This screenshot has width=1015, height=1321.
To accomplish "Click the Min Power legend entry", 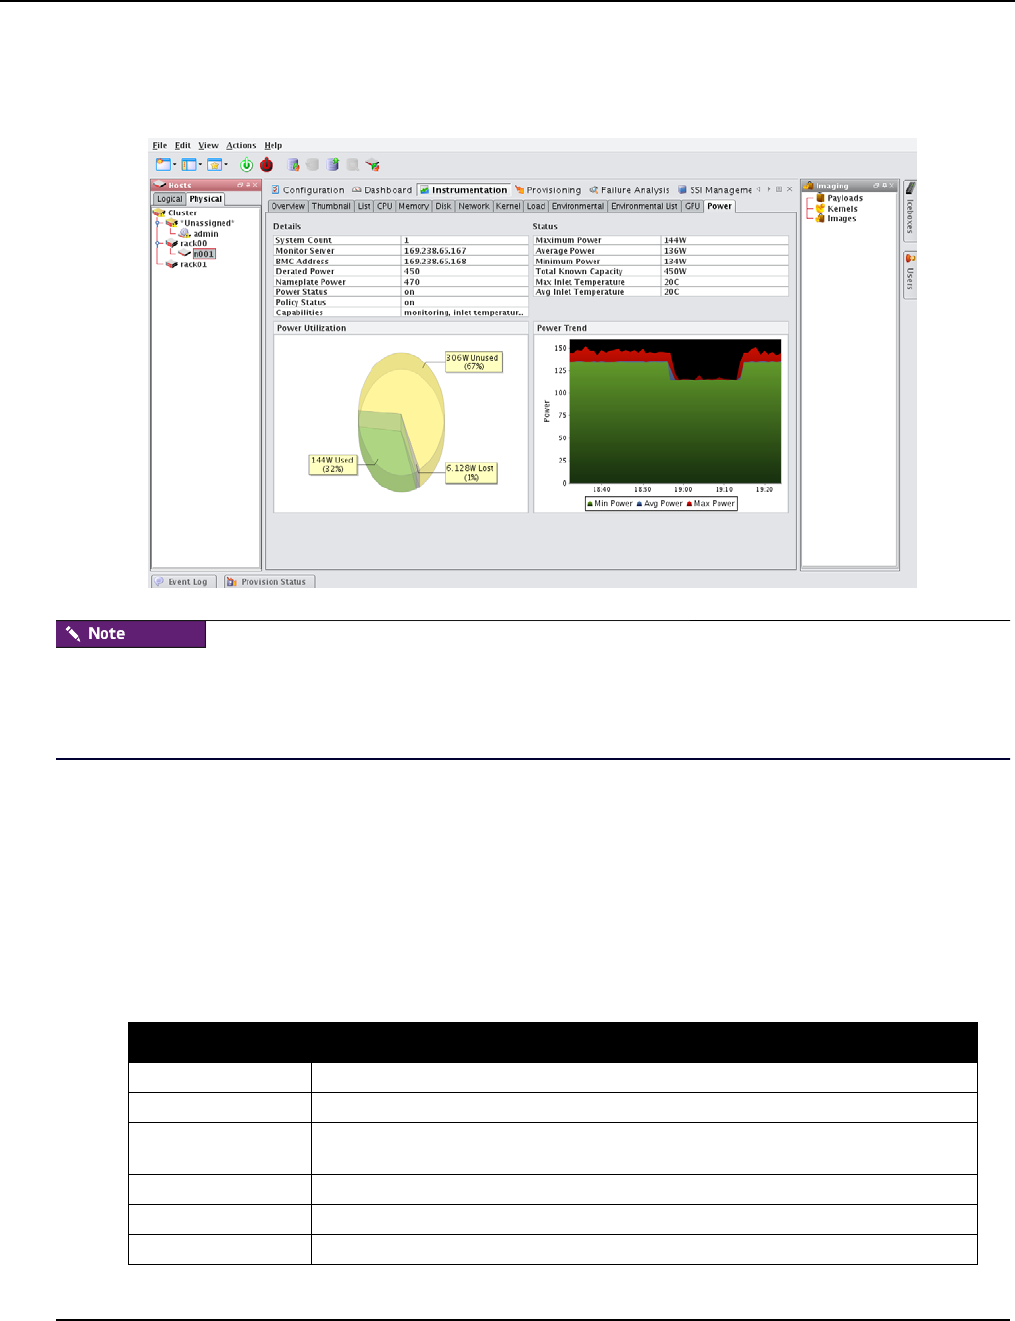I will pyautogui.click(x=610, y=504).
